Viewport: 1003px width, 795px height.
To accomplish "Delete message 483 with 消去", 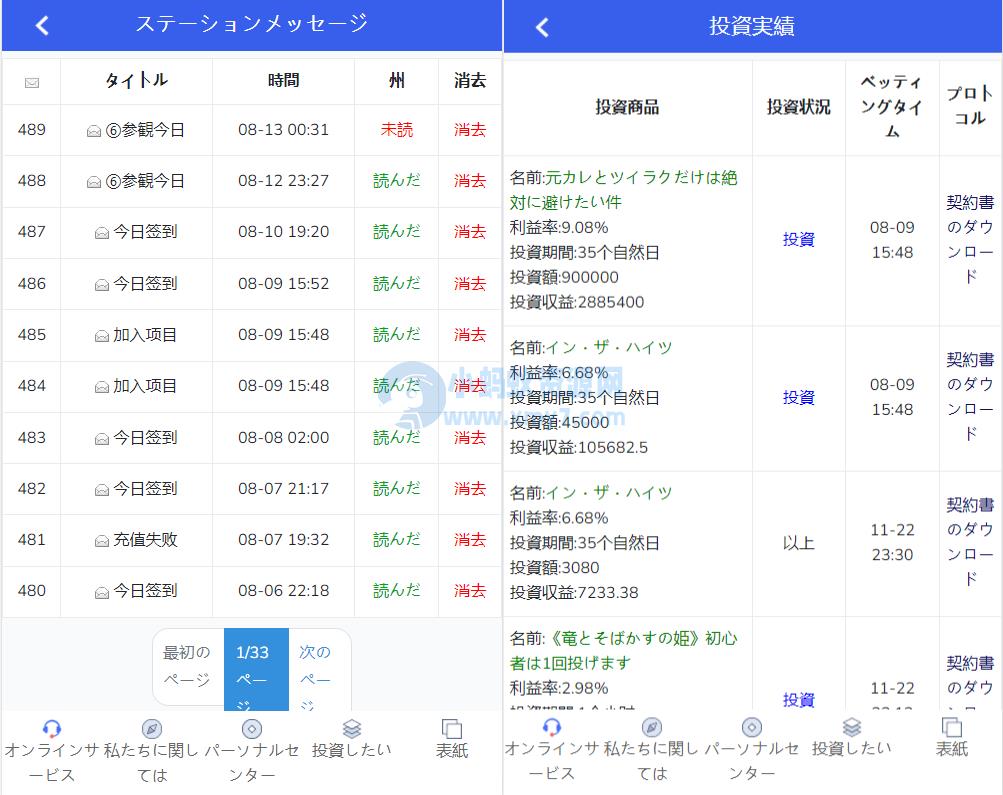I will tap(470, 437).
